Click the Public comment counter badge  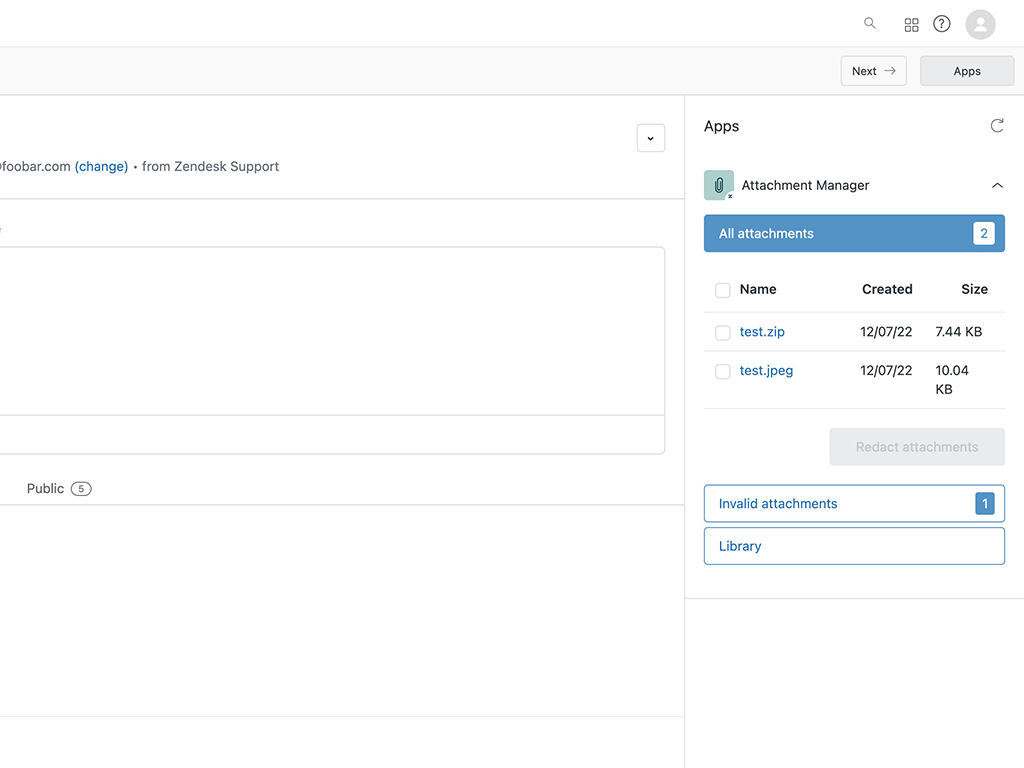pos(81,488)
